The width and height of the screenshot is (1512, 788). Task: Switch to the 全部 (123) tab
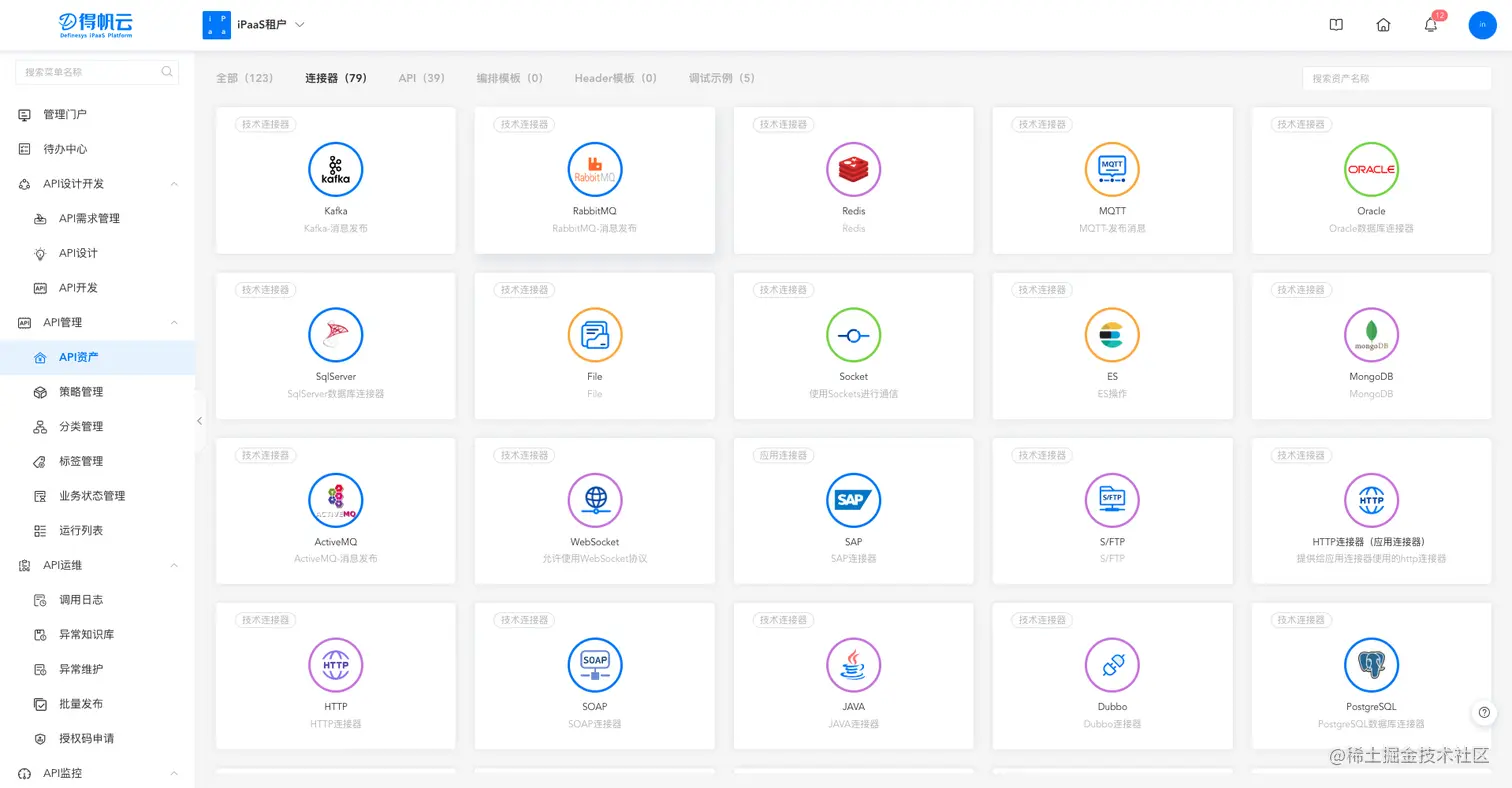[245, 78]
